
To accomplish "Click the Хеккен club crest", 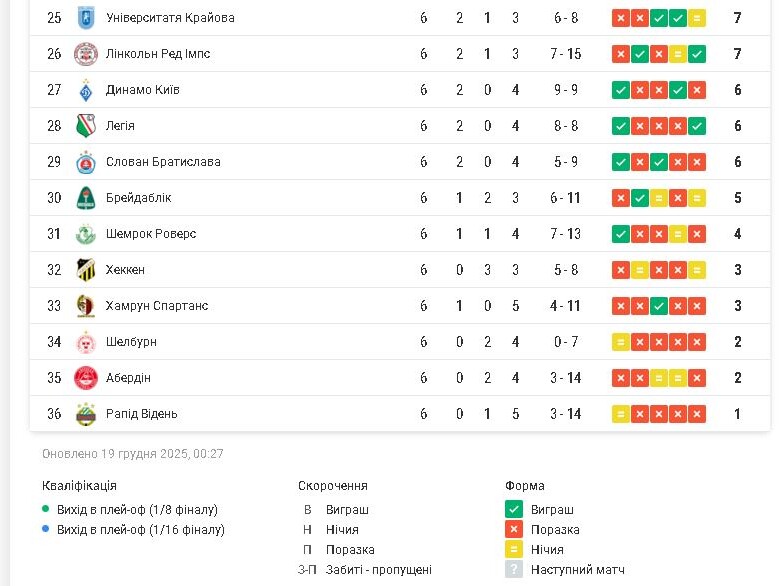I will click(x=85, y=270).
